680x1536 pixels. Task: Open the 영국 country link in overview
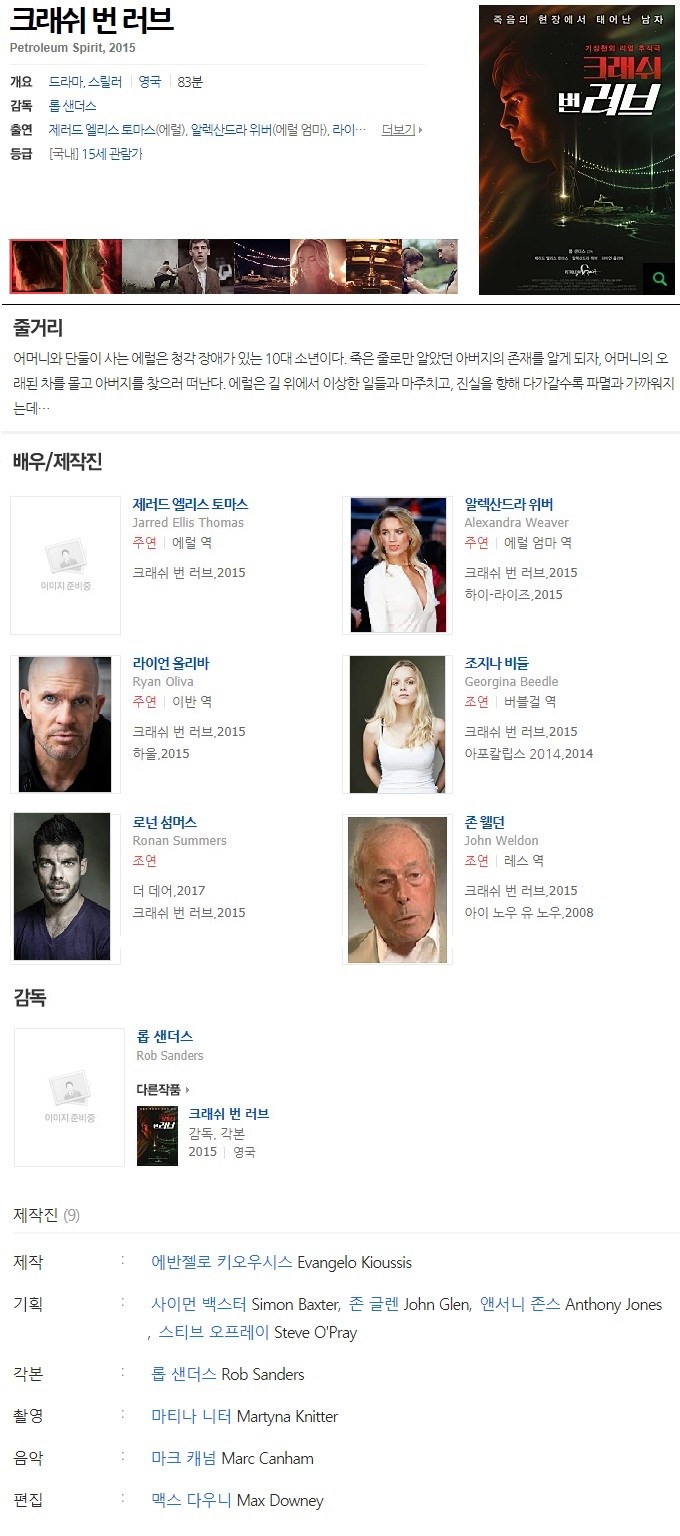click(150, 82)
